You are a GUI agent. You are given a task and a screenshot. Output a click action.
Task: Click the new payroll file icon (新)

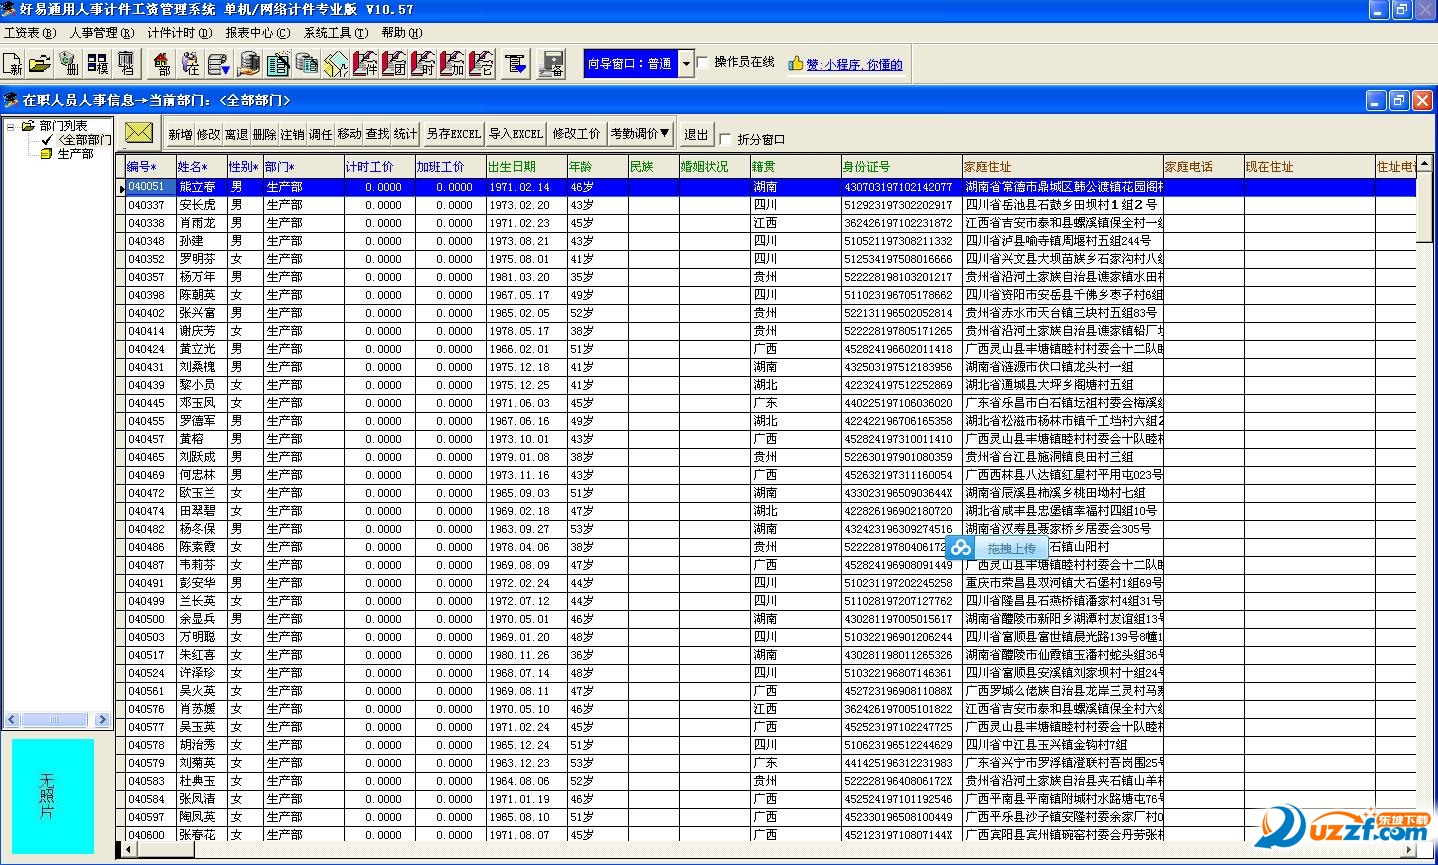(x=13, y=64)
